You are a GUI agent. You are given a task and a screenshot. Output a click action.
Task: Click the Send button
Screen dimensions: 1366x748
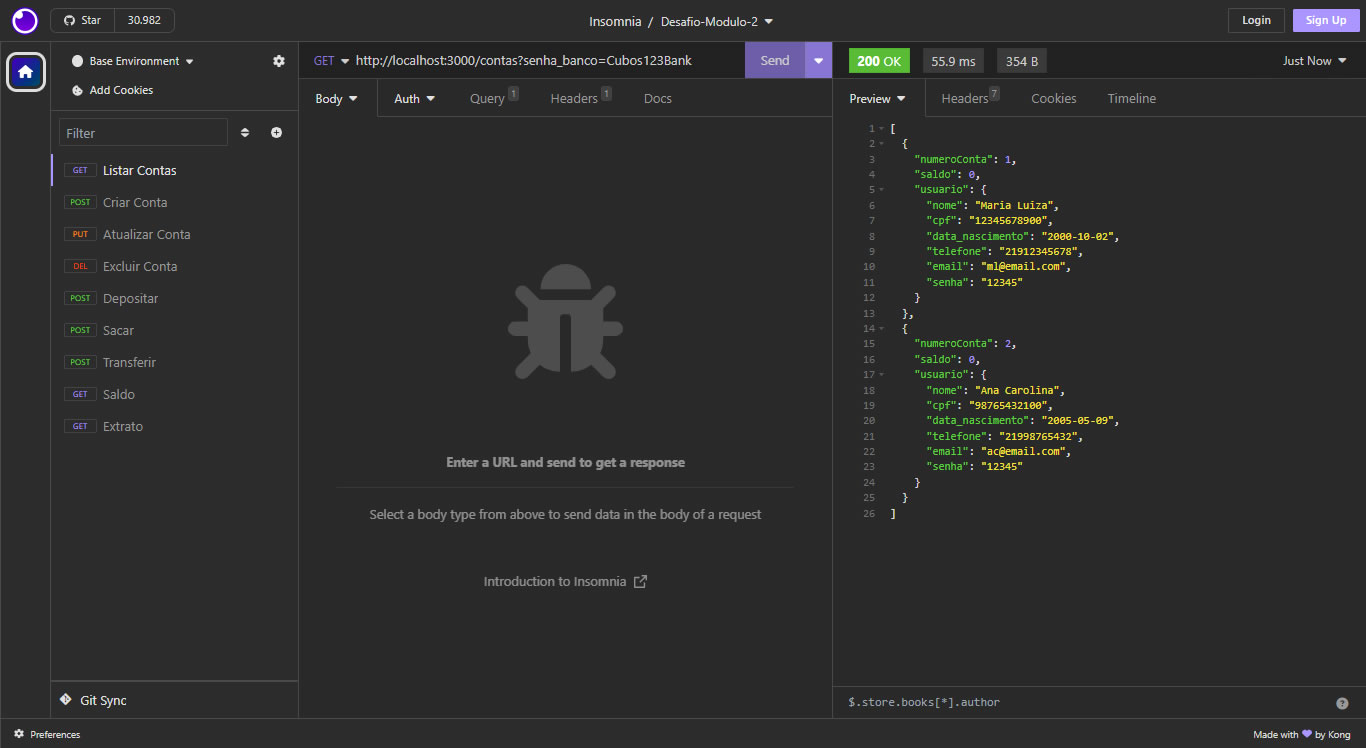click(x=774, y=60)
